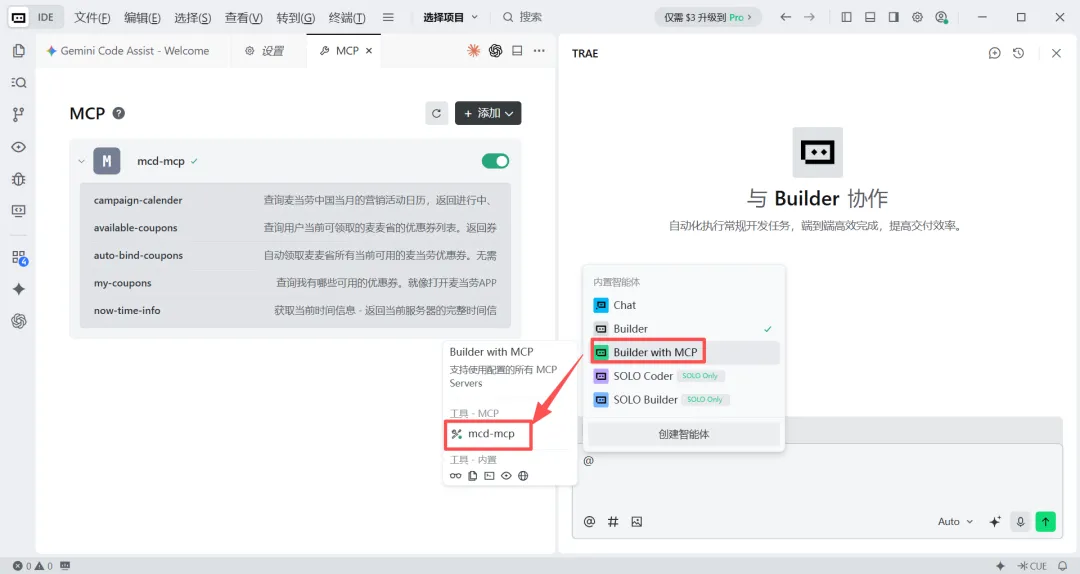This screenshot has width=1080, height=574.
Task: Click the chat message input area
Action: point(817,479)
